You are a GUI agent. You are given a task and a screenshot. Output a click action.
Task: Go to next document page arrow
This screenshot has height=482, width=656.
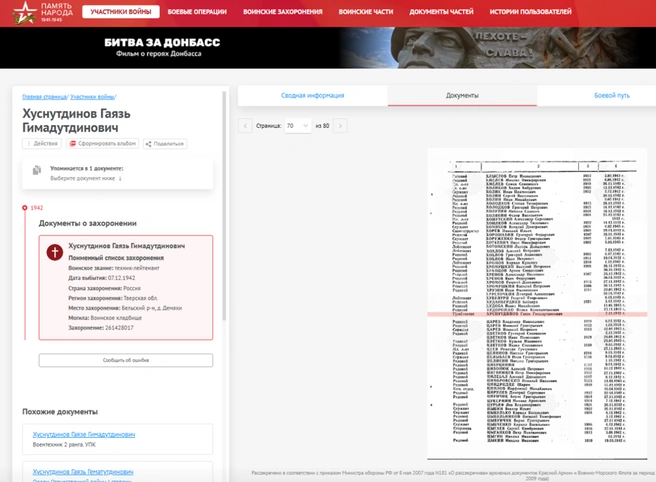pyautogui.click(x=340, y=126)
